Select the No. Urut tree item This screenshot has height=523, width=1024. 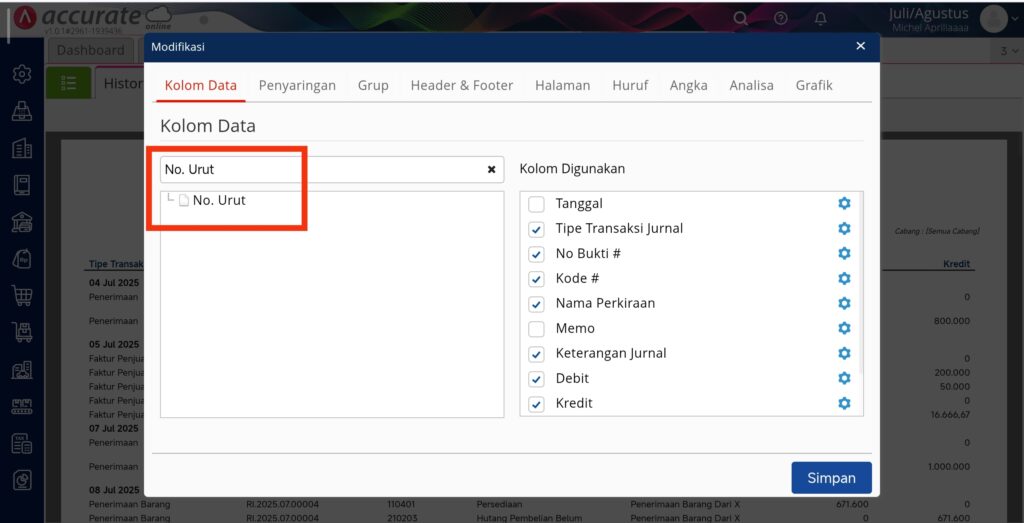coord(219,200)
